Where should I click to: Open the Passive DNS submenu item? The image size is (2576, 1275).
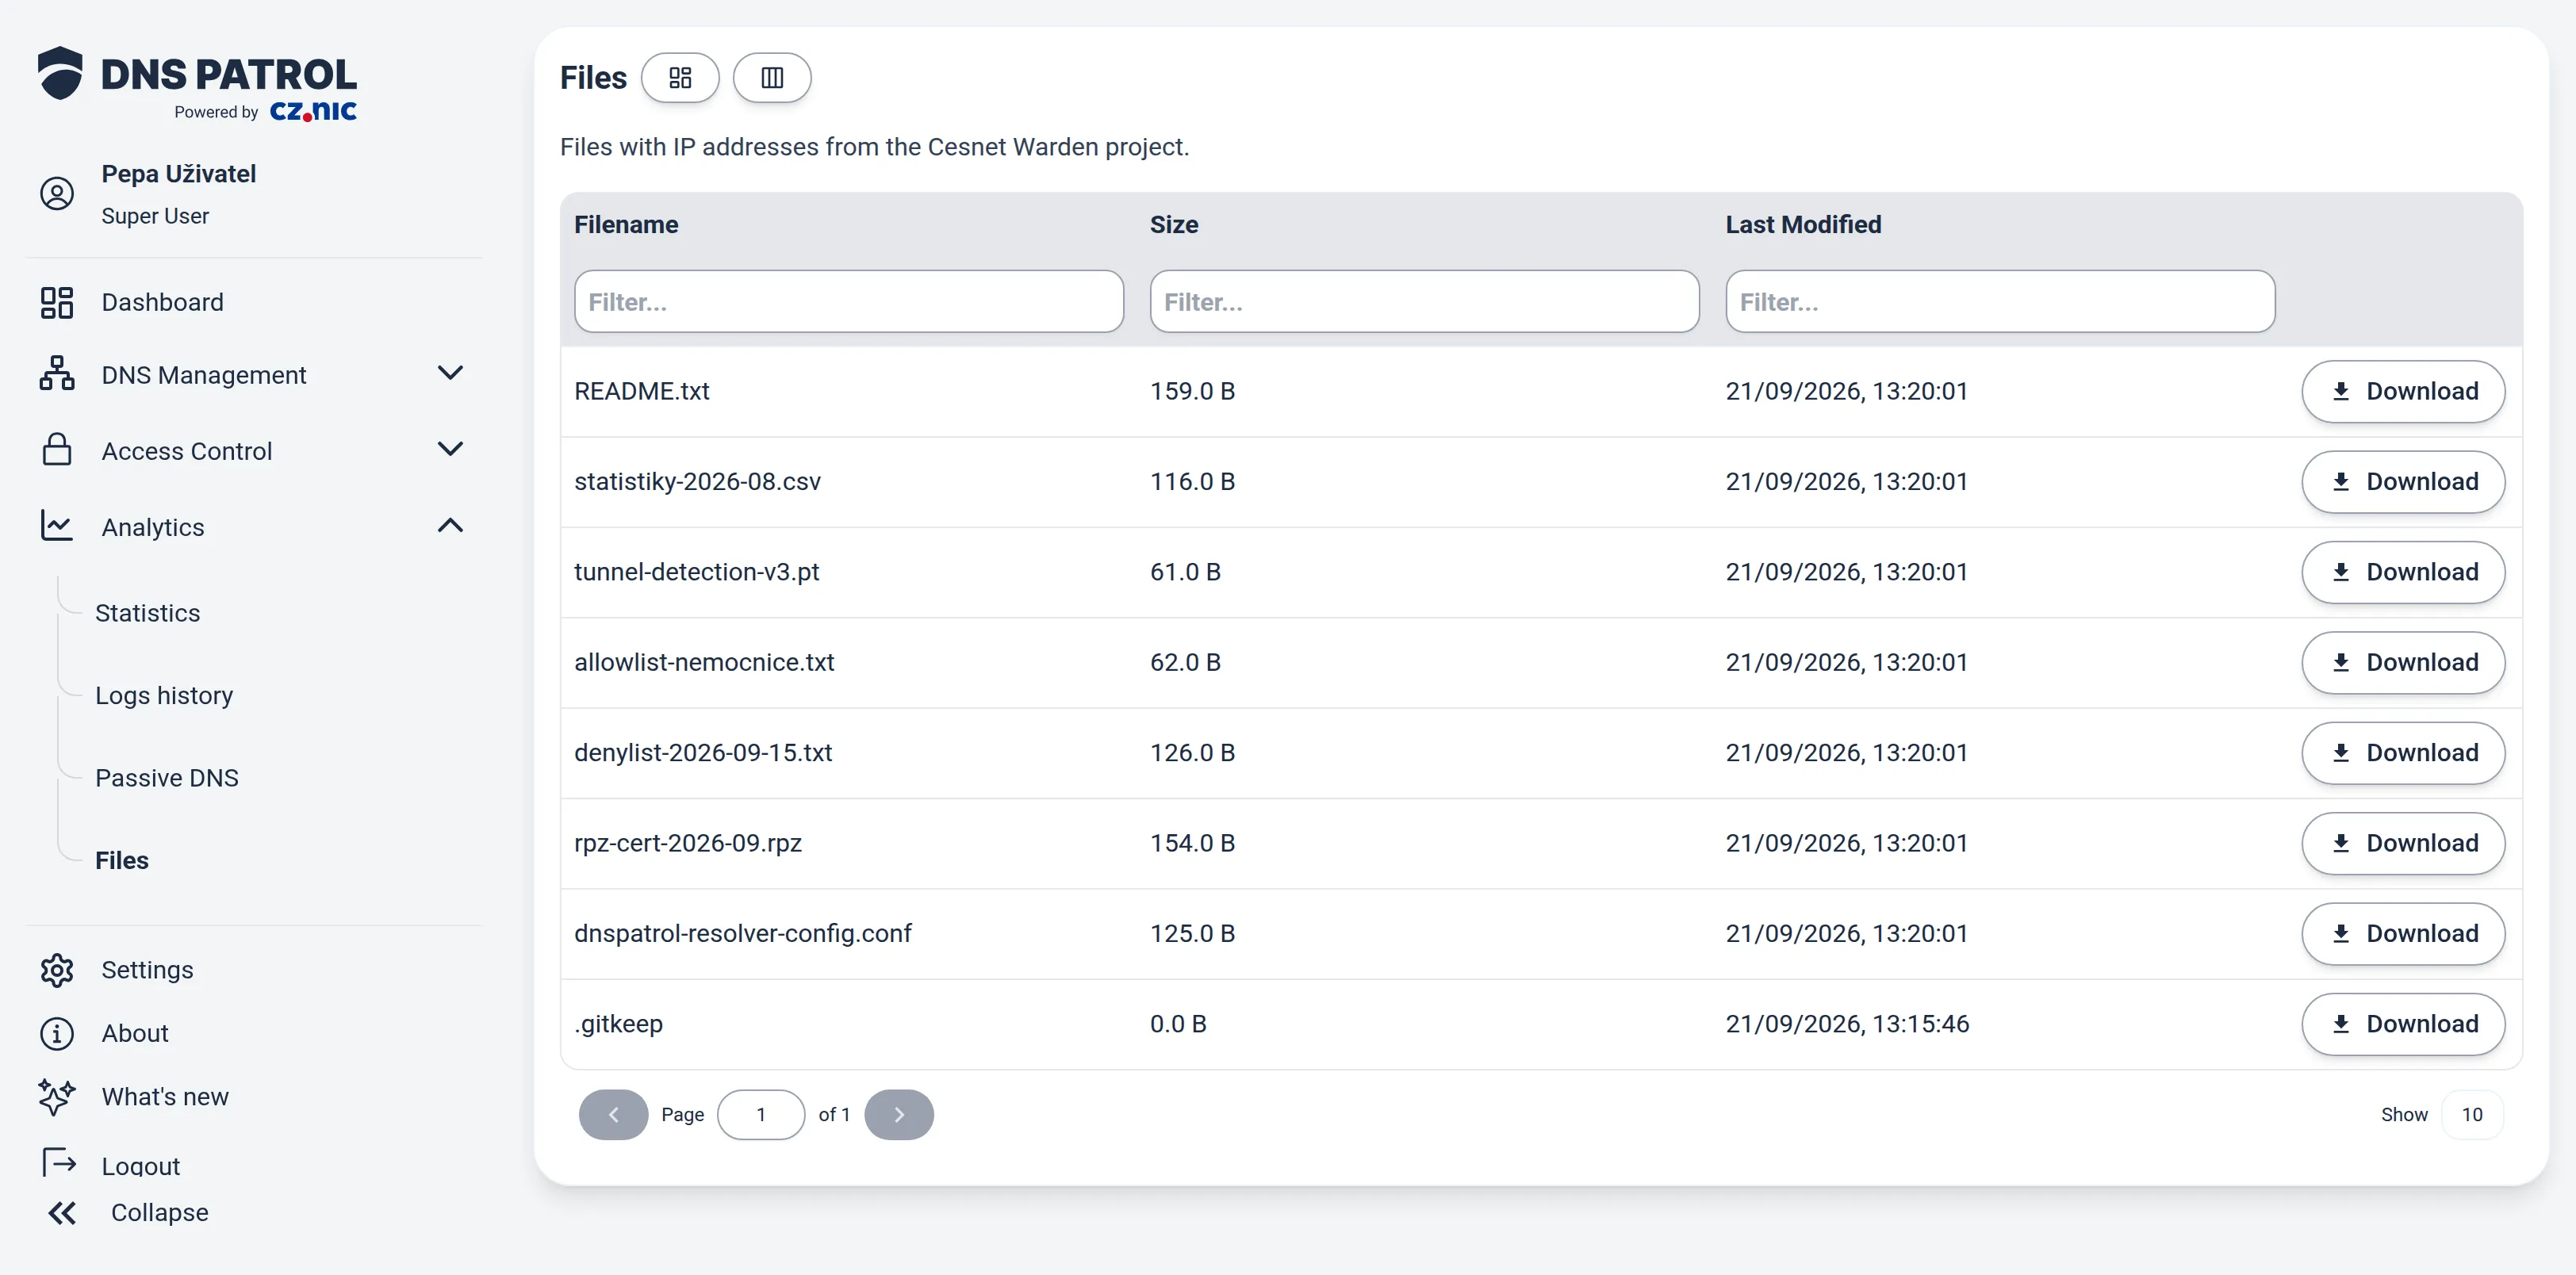pyautogui.click(x=167, y=778)
